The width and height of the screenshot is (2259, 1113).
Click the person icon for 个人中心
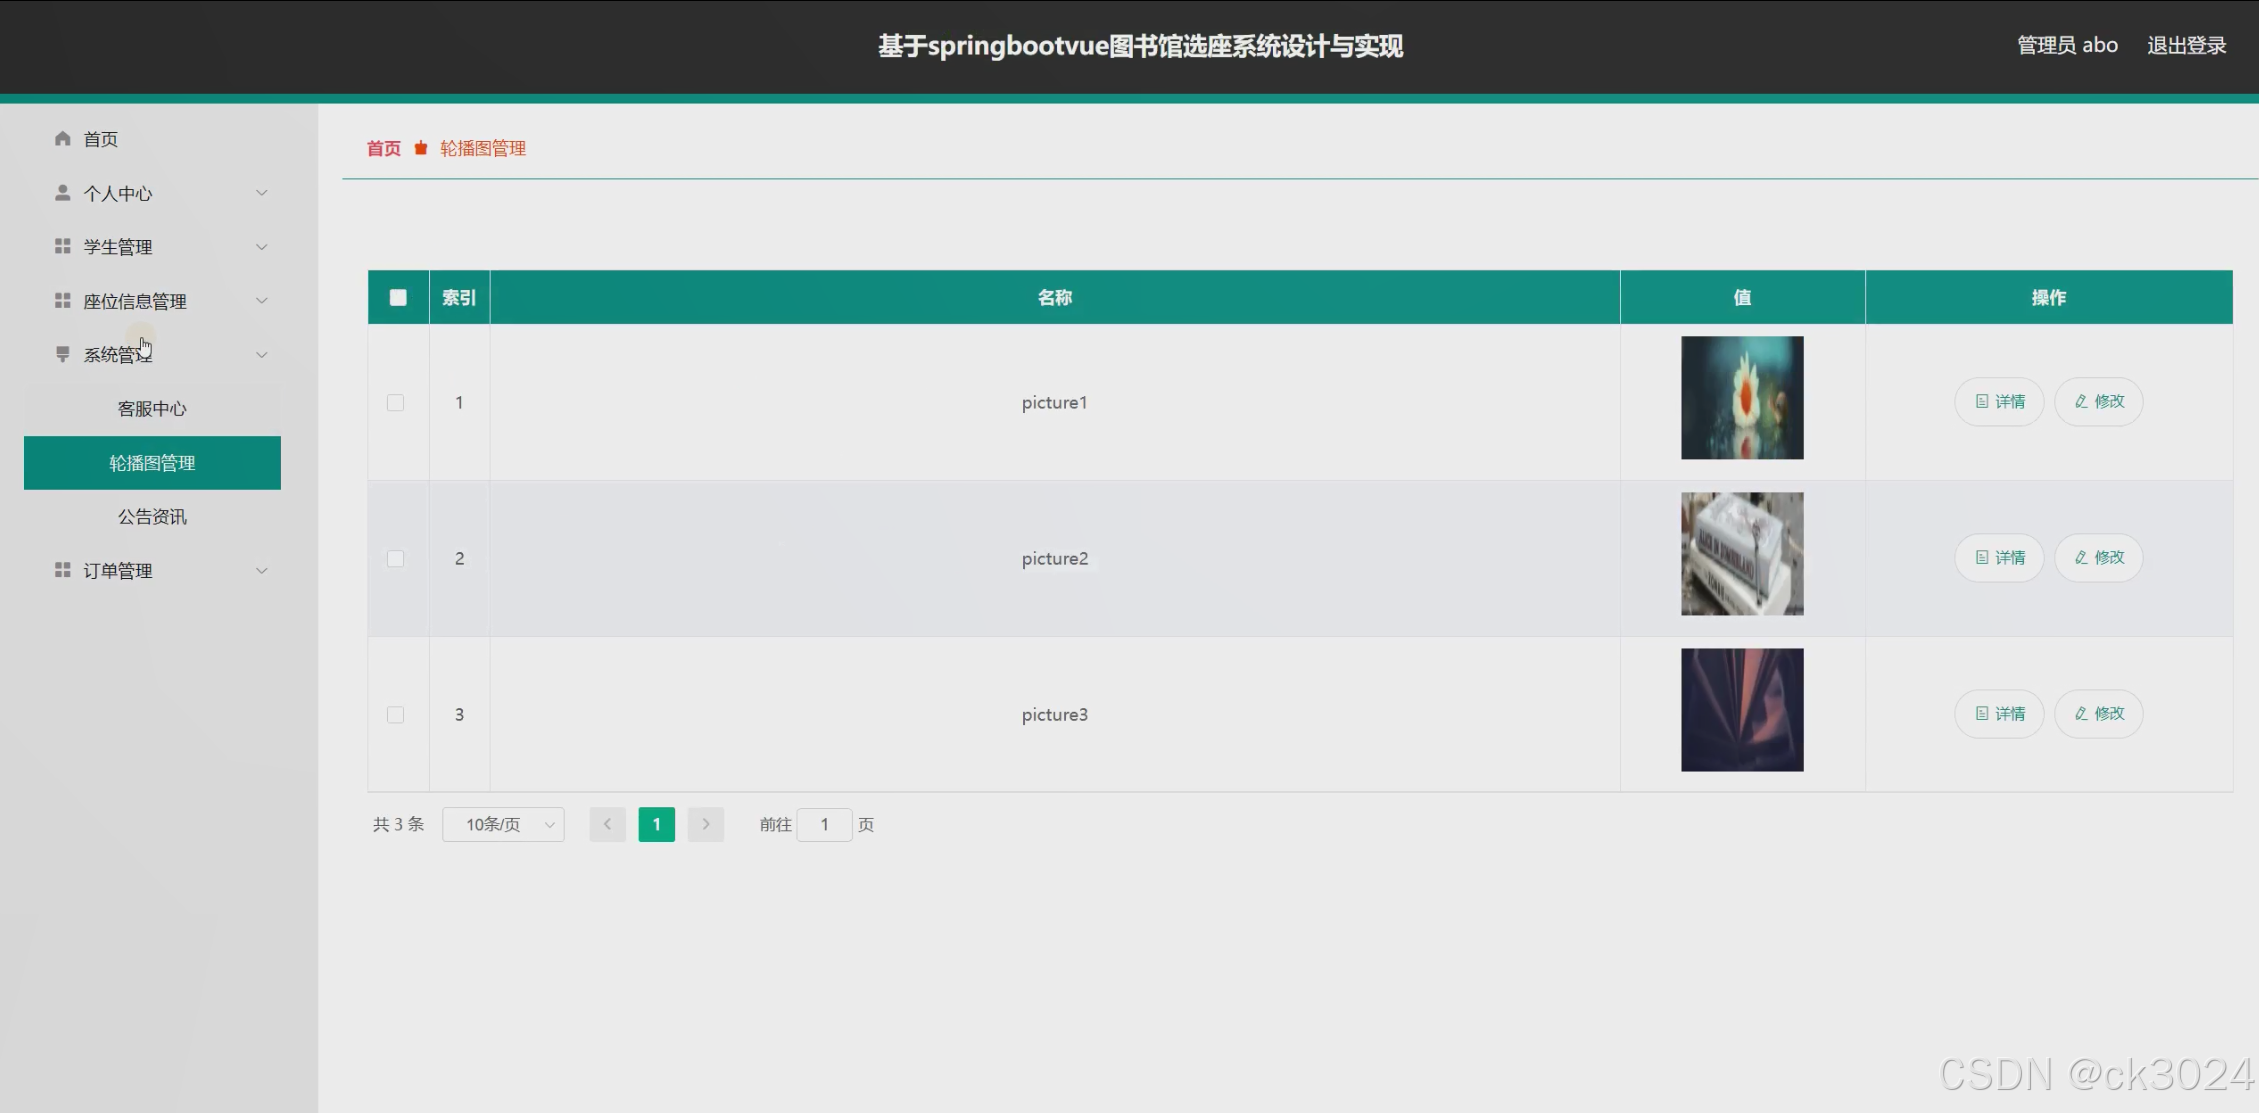coord(62,192)
